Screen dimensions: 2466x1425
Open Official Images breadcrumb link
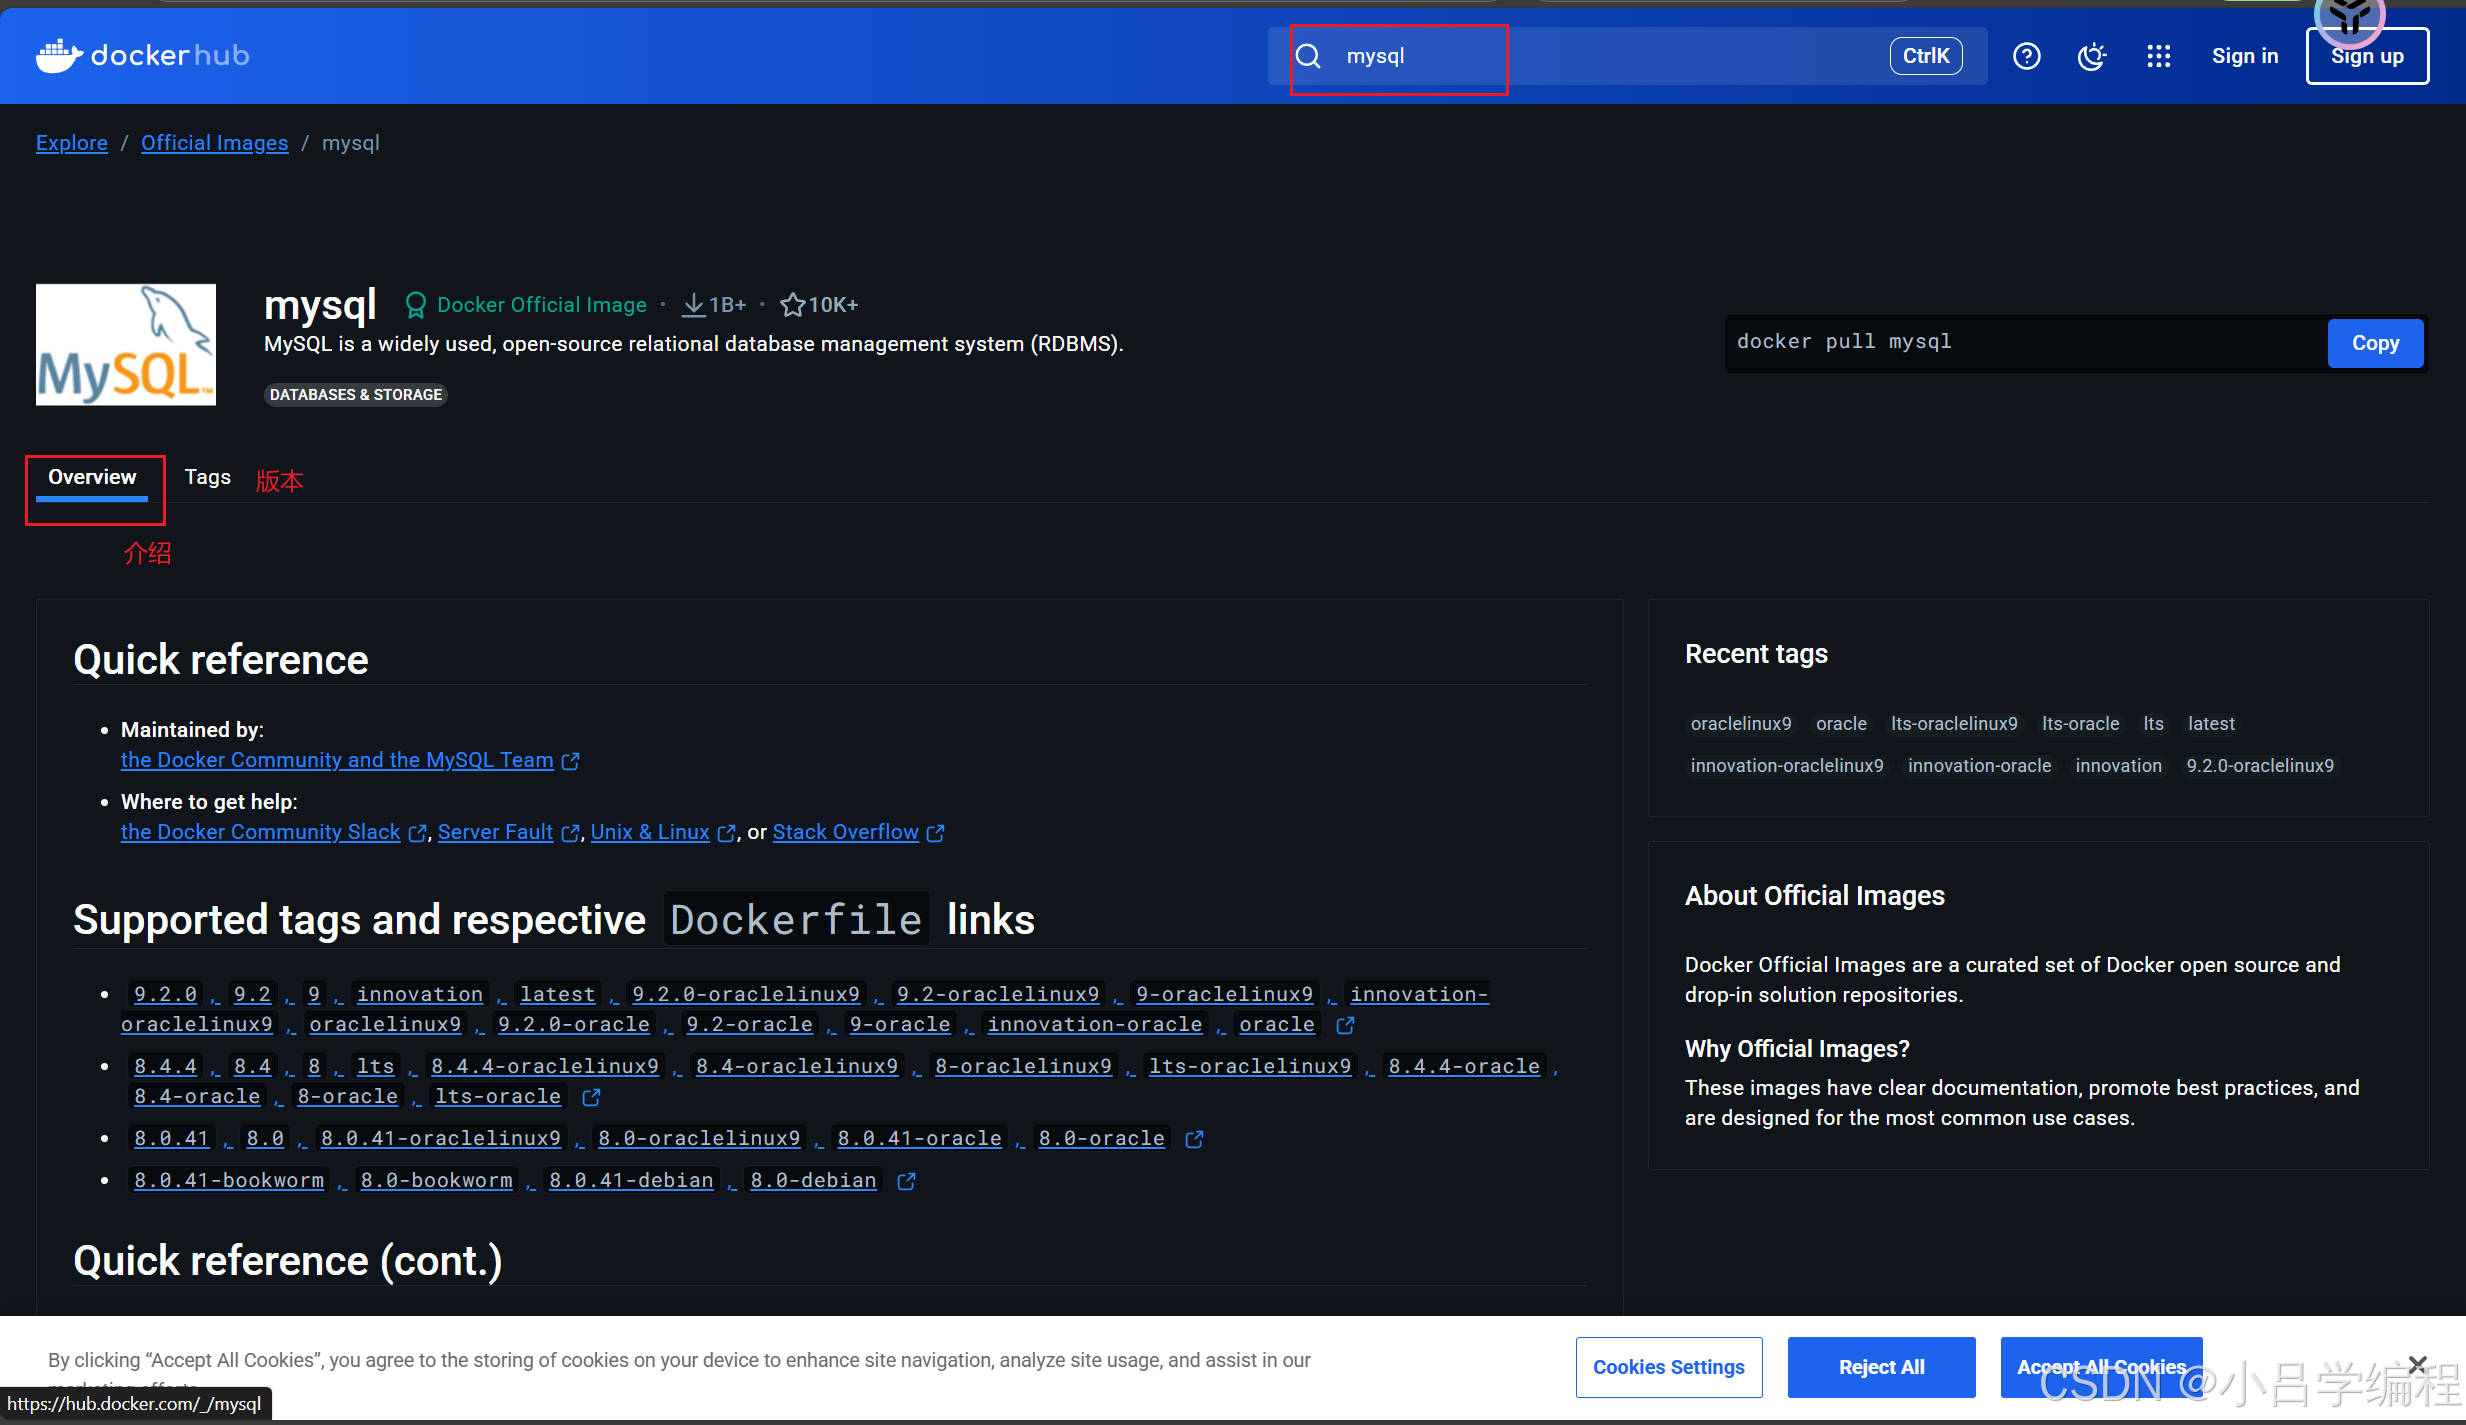coord(214,143)
